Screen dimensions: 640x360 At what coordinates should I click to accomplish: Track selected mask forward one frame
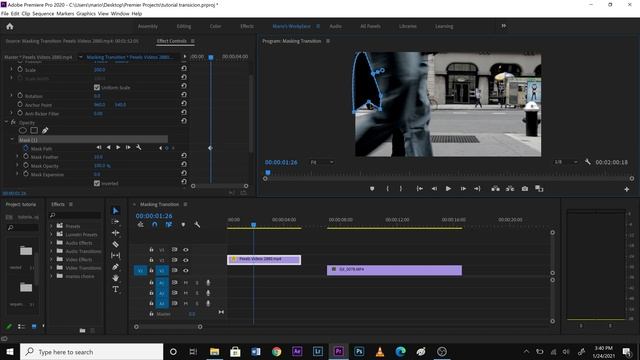[128, 147]
